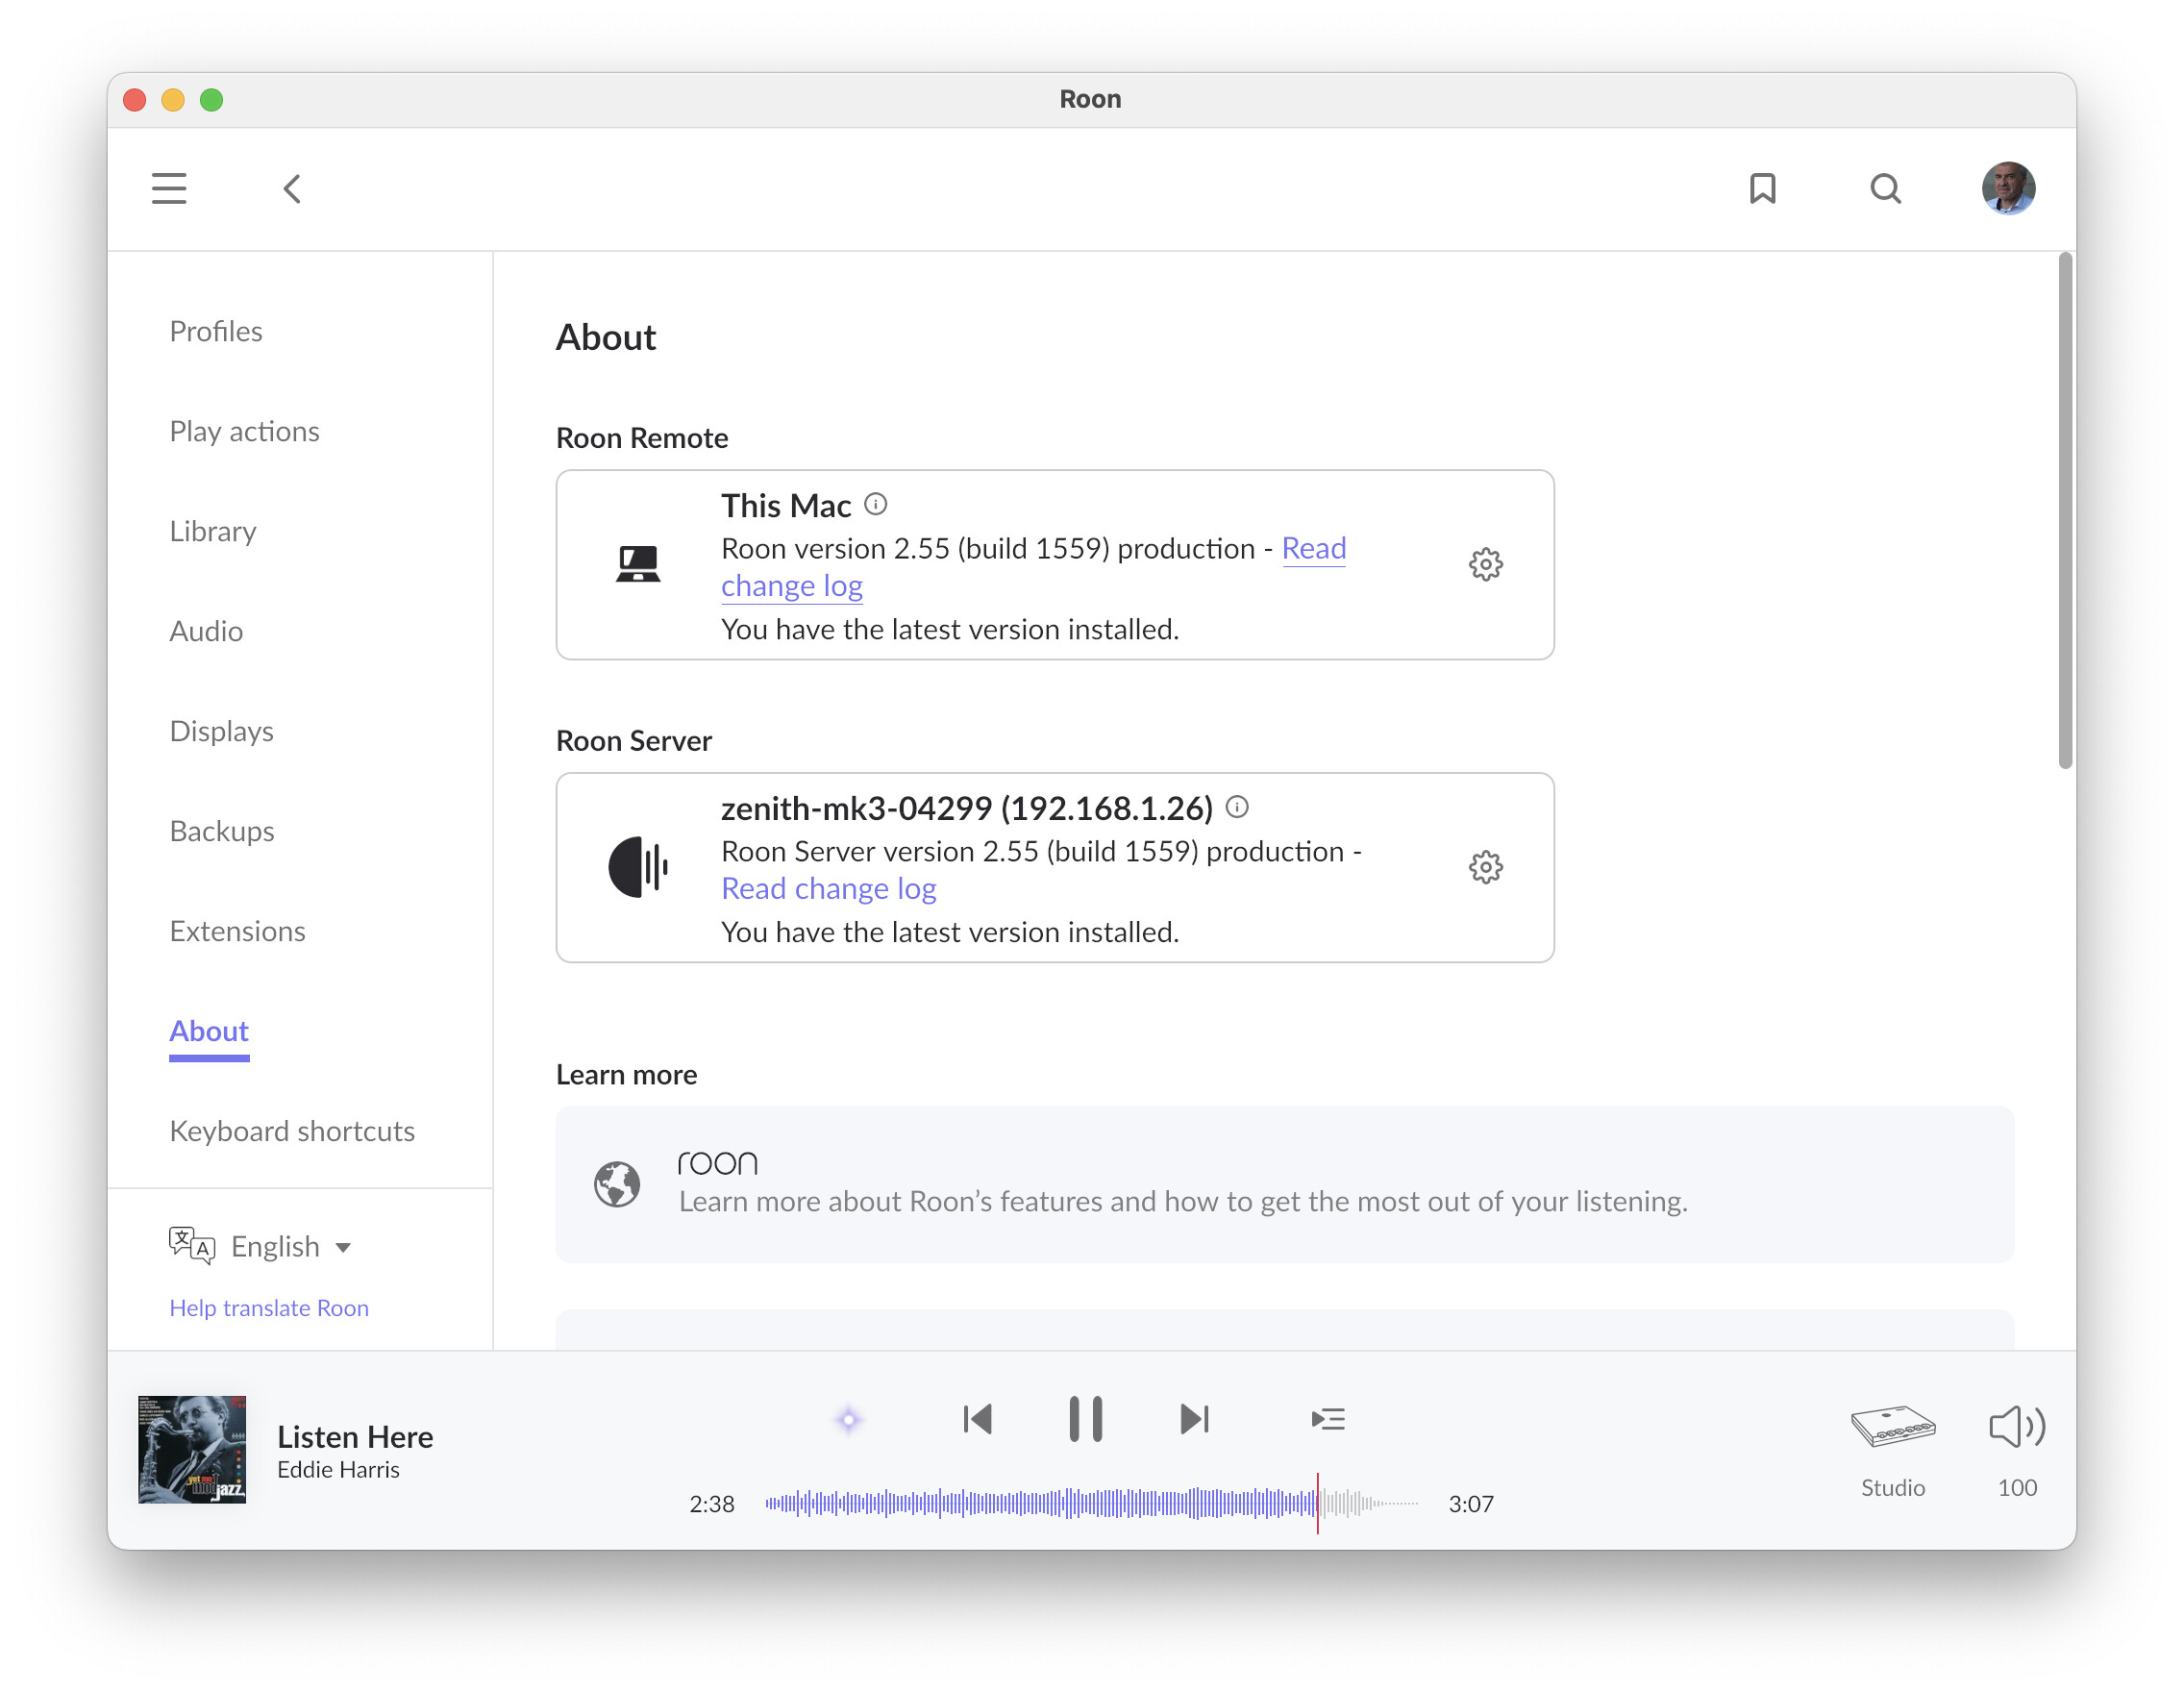Open settings gear for This Mac
This screenshot has width=2184, height=1692.
(1485, 564)
